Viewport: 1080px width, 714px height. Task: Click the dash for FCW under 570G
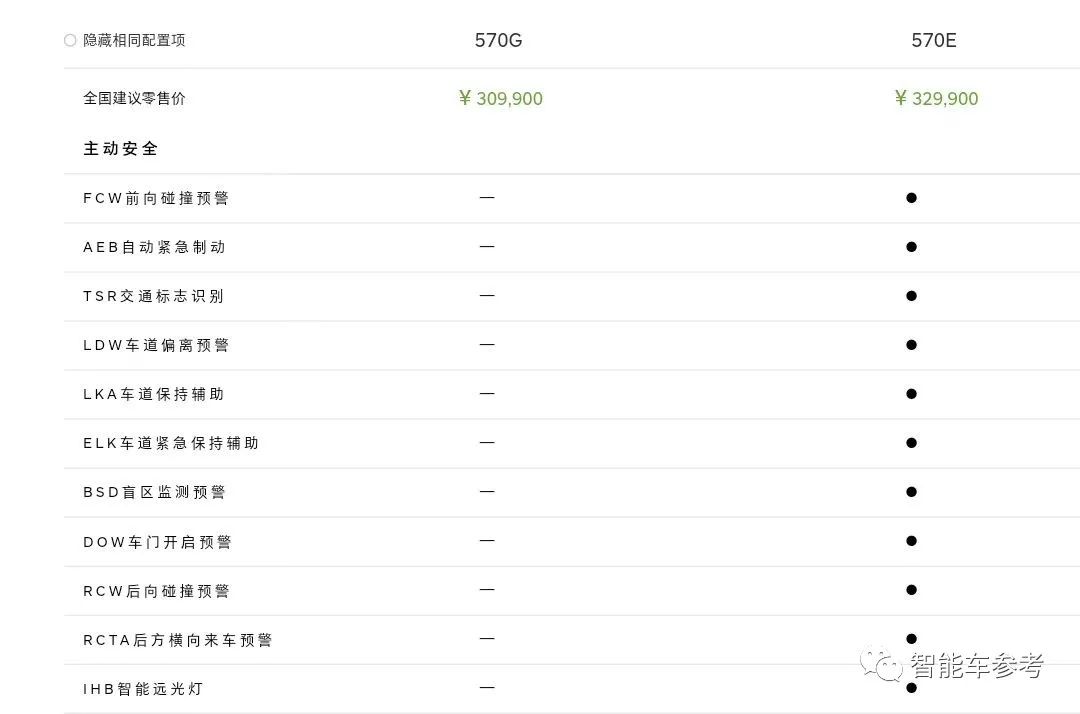(487, 198)
